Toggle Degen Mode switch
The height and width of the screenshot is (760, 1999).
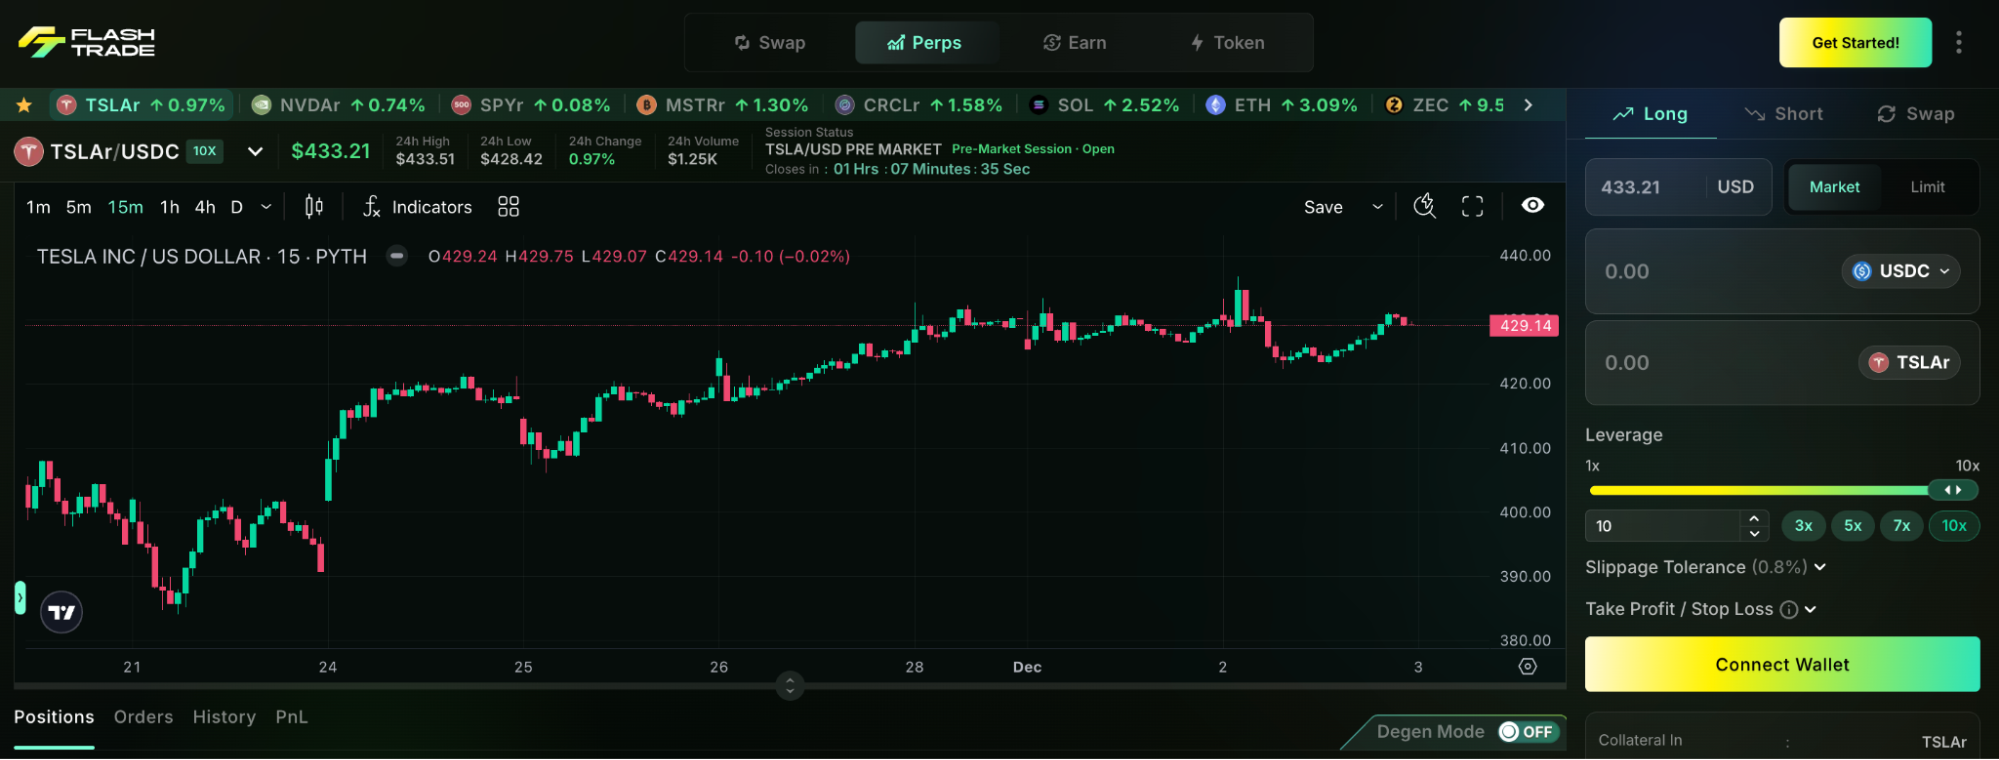click(x=1527, y=732)
